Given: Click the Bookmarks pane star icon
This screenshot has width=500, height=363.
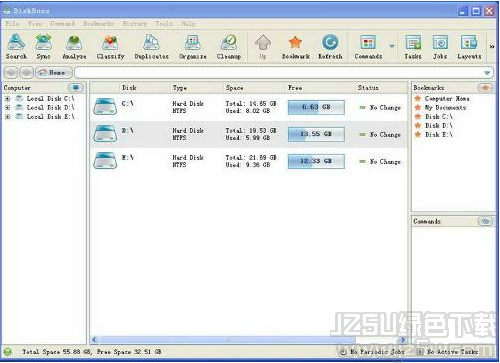Looking at the screenshot, I should [485, 88].
